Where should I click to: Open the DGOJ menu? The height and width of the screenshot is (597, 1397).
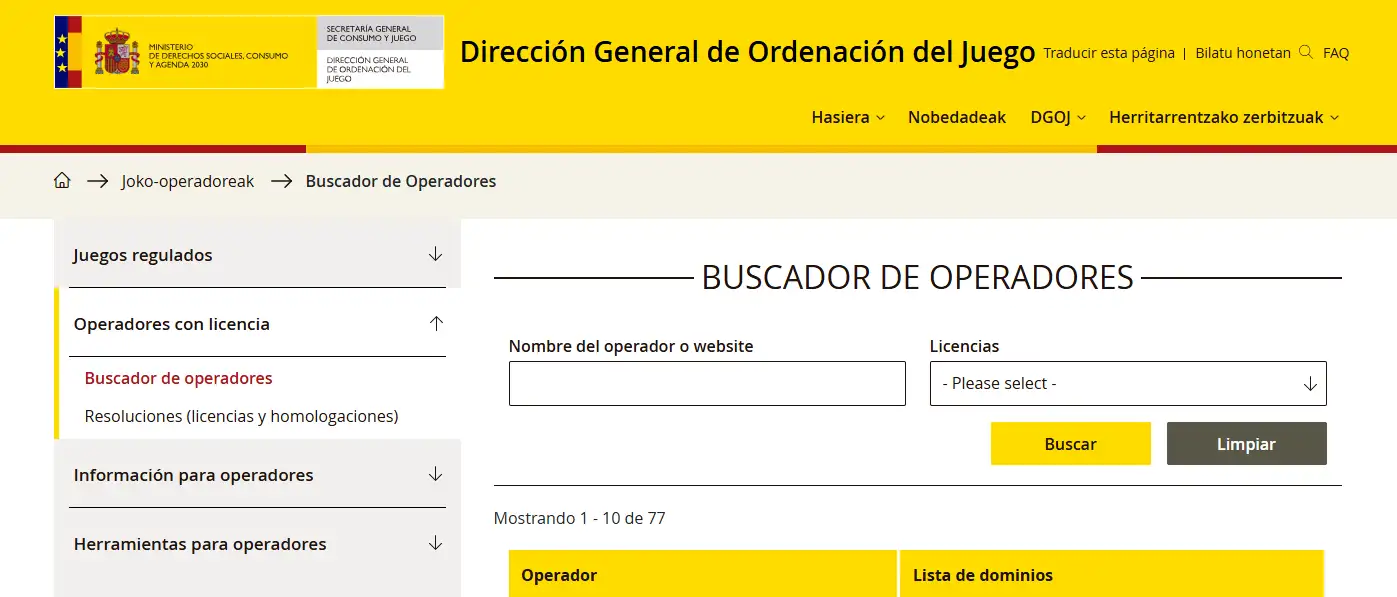tap(1058, 117)
